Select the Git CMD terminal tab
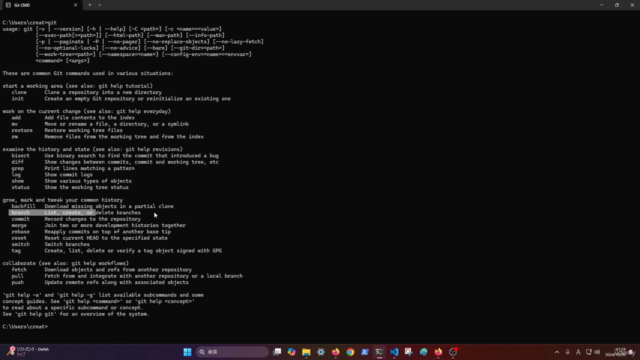The image size is (640, 360). point(41,5)
